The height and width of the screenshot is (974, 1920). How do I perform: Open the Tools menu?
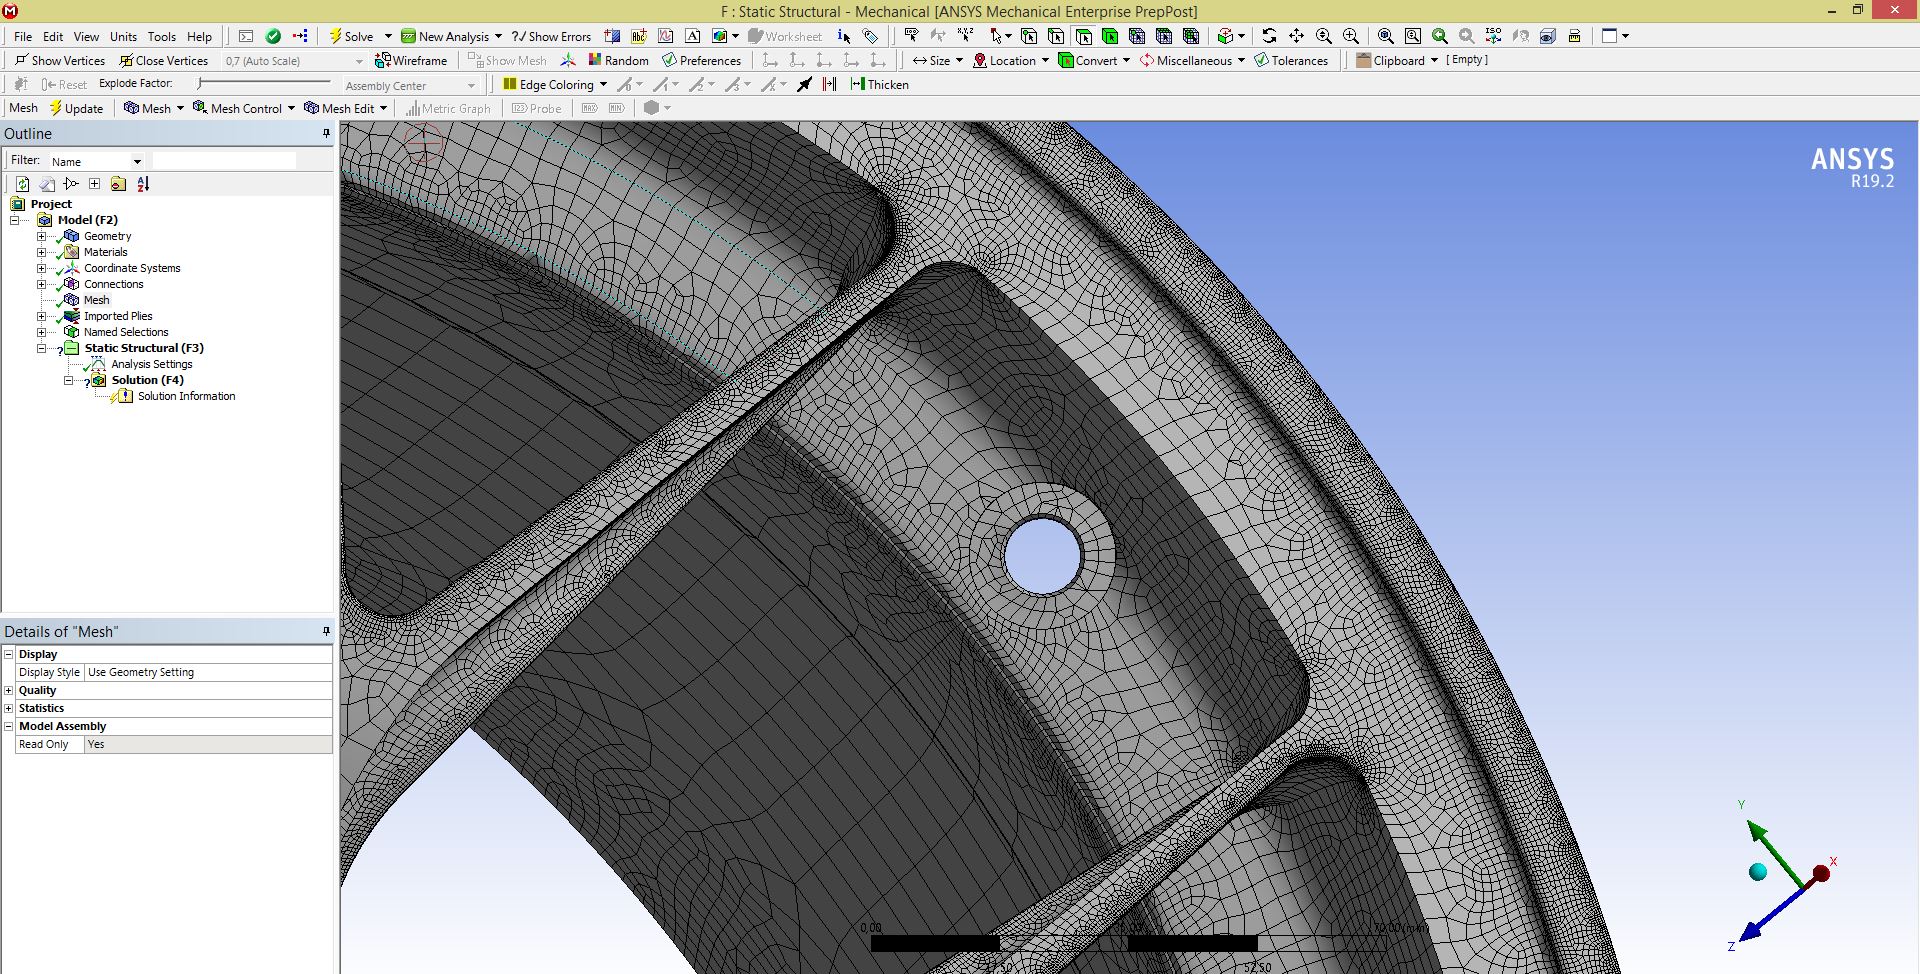pyautogui.click(x=162, y=36)
